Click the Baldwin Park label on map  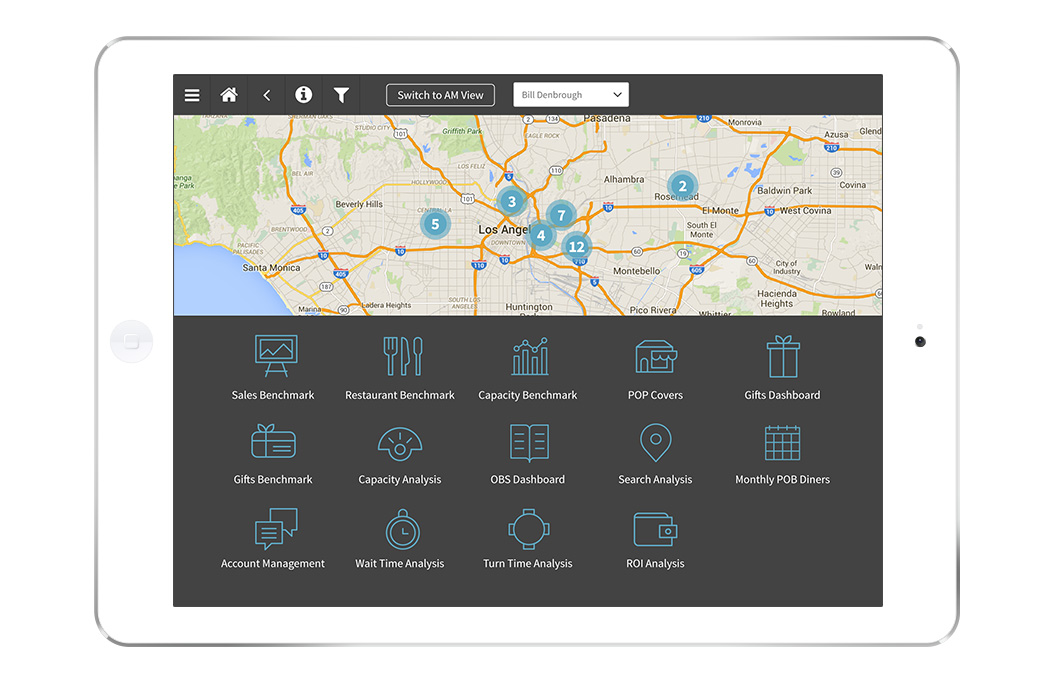tap(785, 191)
